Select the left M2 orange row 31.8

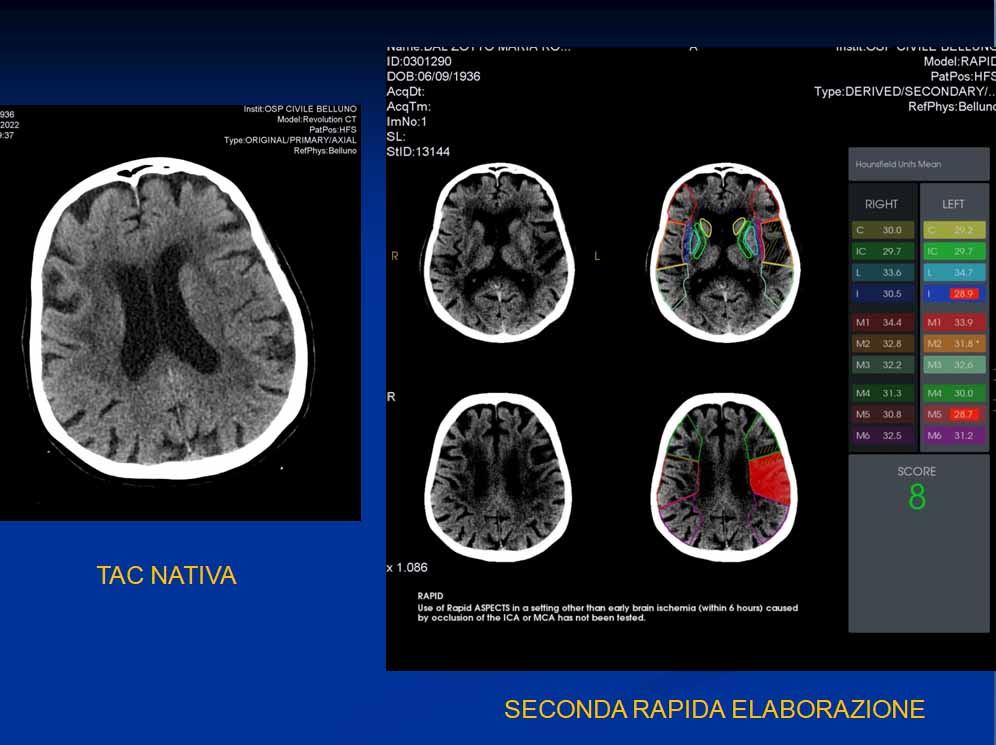click(954, 344)
